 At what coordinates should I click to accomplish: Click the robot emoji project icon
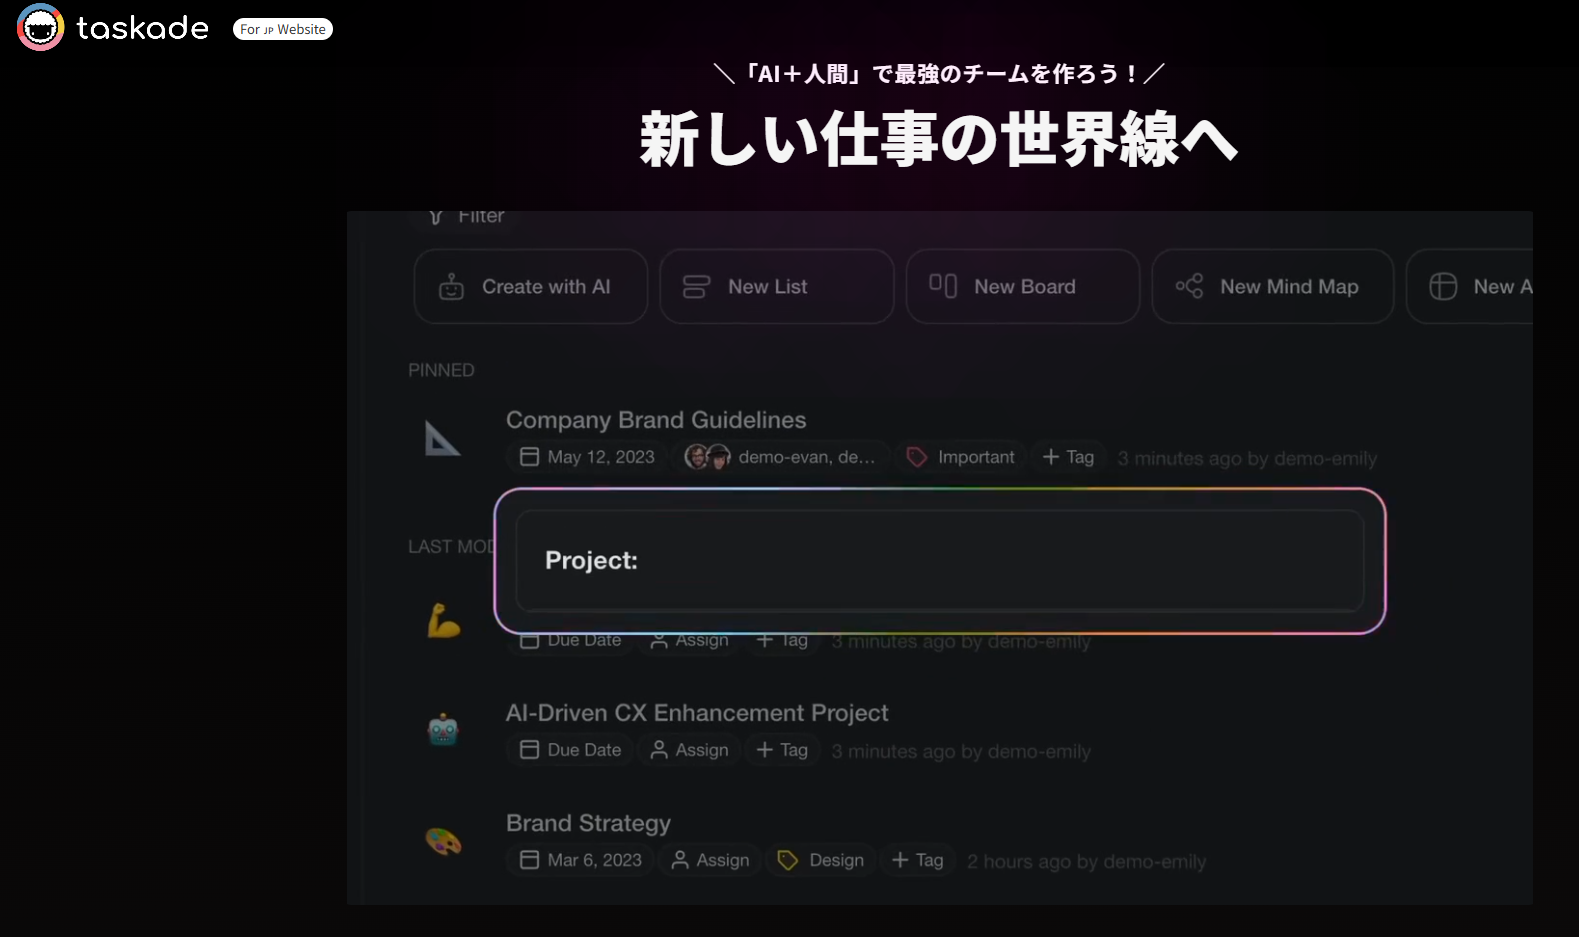443,731
